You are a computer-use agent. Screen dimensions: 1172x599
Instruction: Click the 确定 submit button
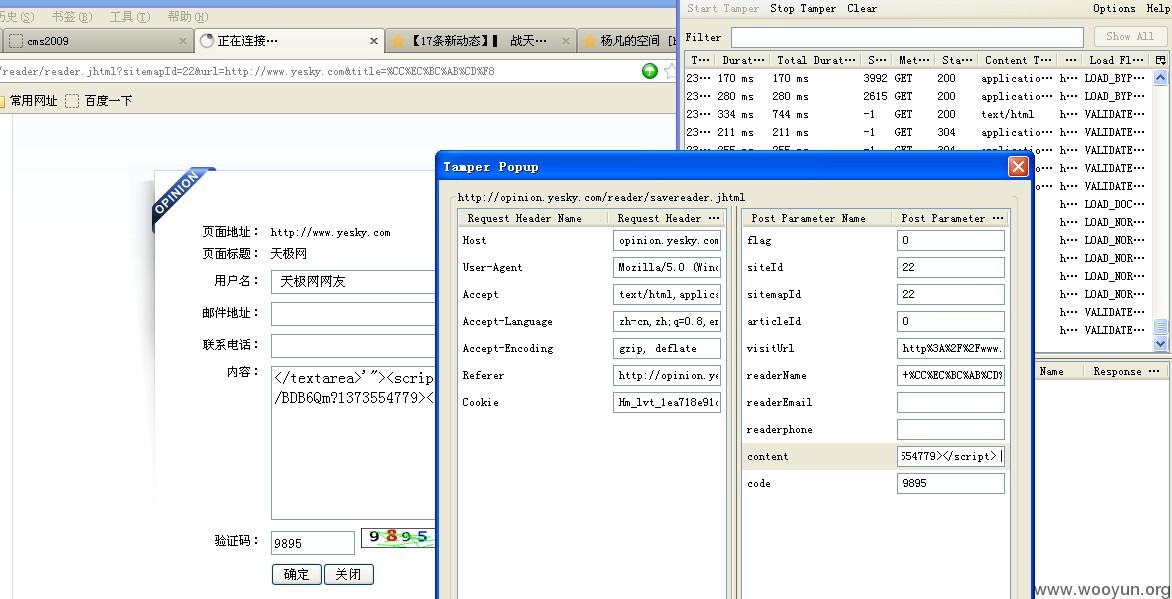click(297, 574)
